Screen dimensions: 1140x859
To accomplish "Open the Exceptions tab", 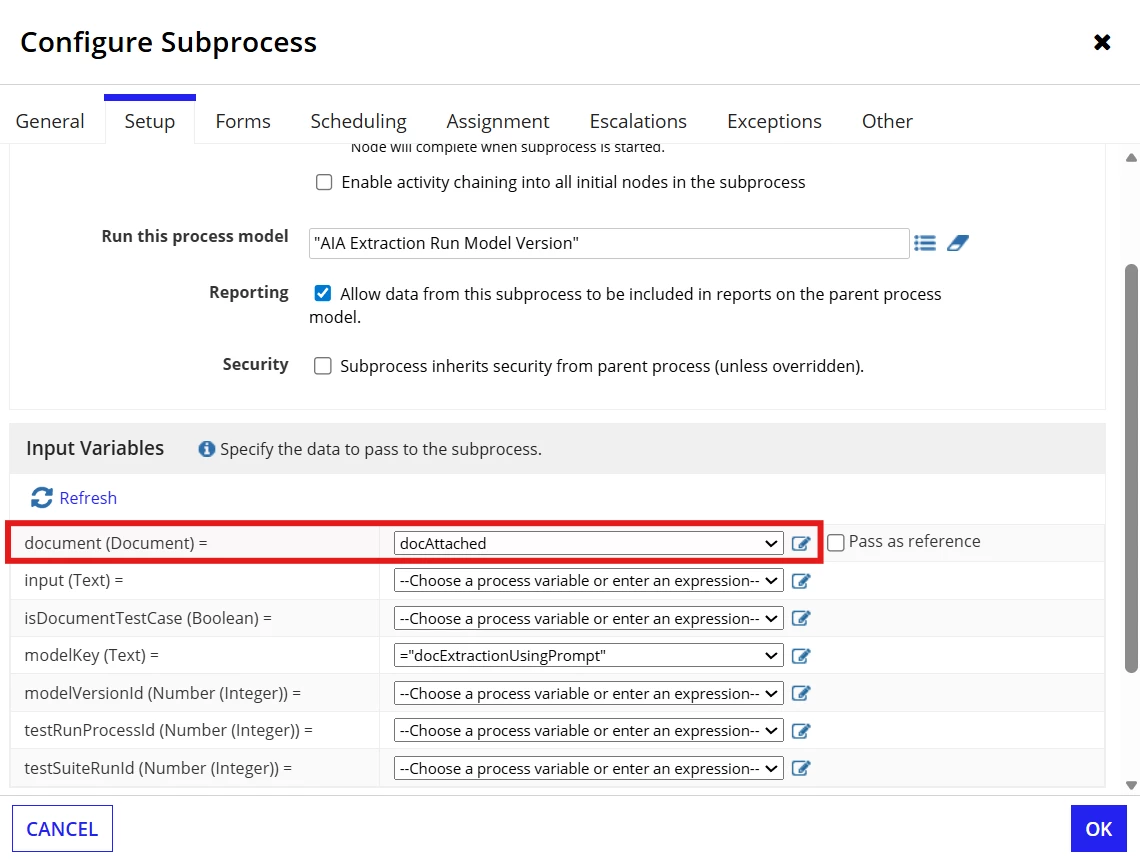I will [774, 121].
